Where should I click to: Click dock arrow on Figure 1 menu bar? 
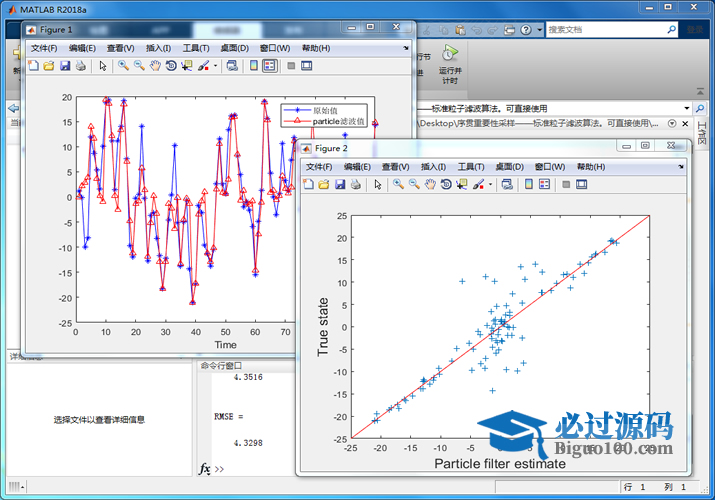[x=406, y=48]
